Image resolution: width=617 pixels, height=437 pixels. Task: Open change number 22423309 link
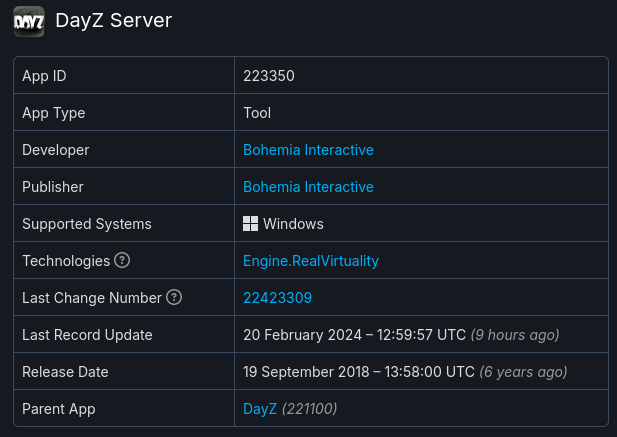click(x=277, y=298)
